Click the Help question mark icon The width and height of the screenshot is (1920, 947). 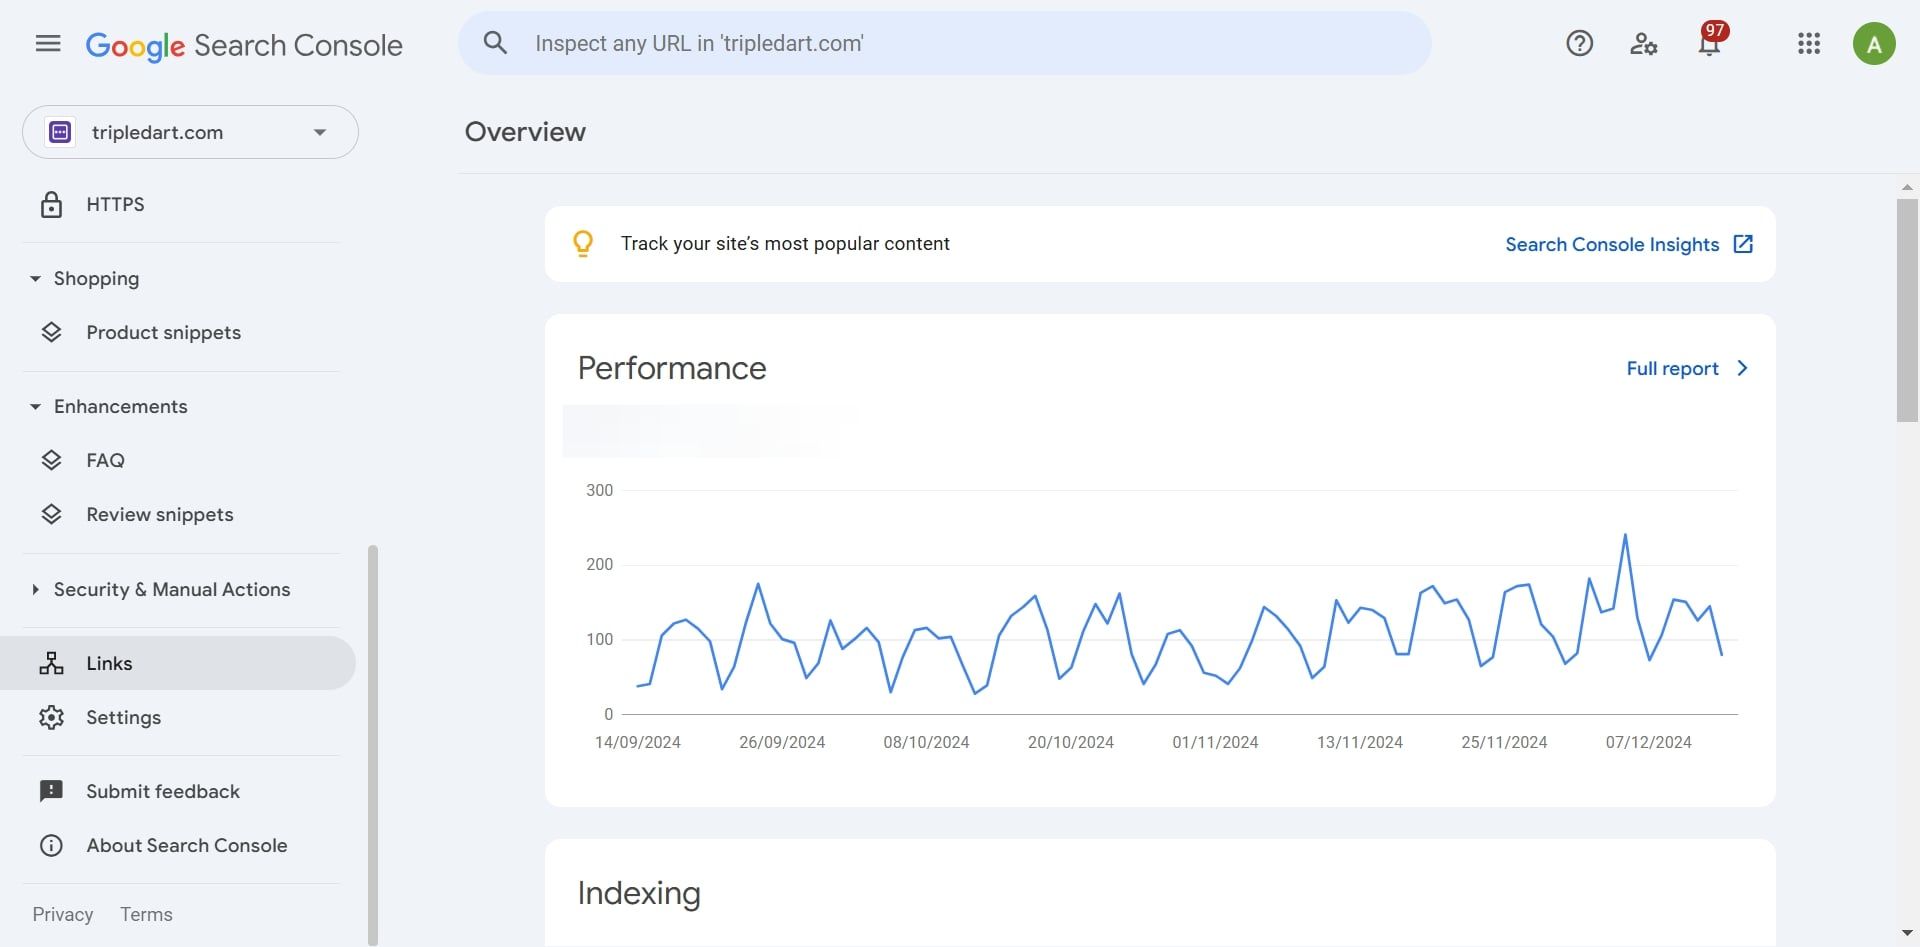click(1579, 44)
